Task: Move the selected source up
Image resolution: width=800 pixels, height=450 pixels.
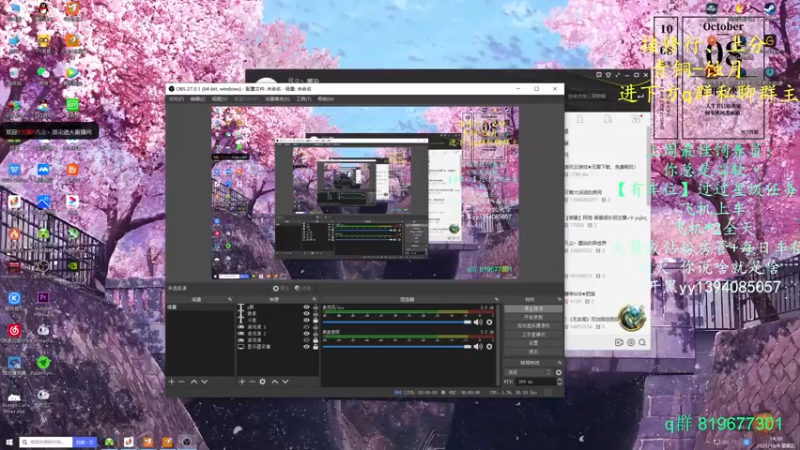Action: coord(275,381)
